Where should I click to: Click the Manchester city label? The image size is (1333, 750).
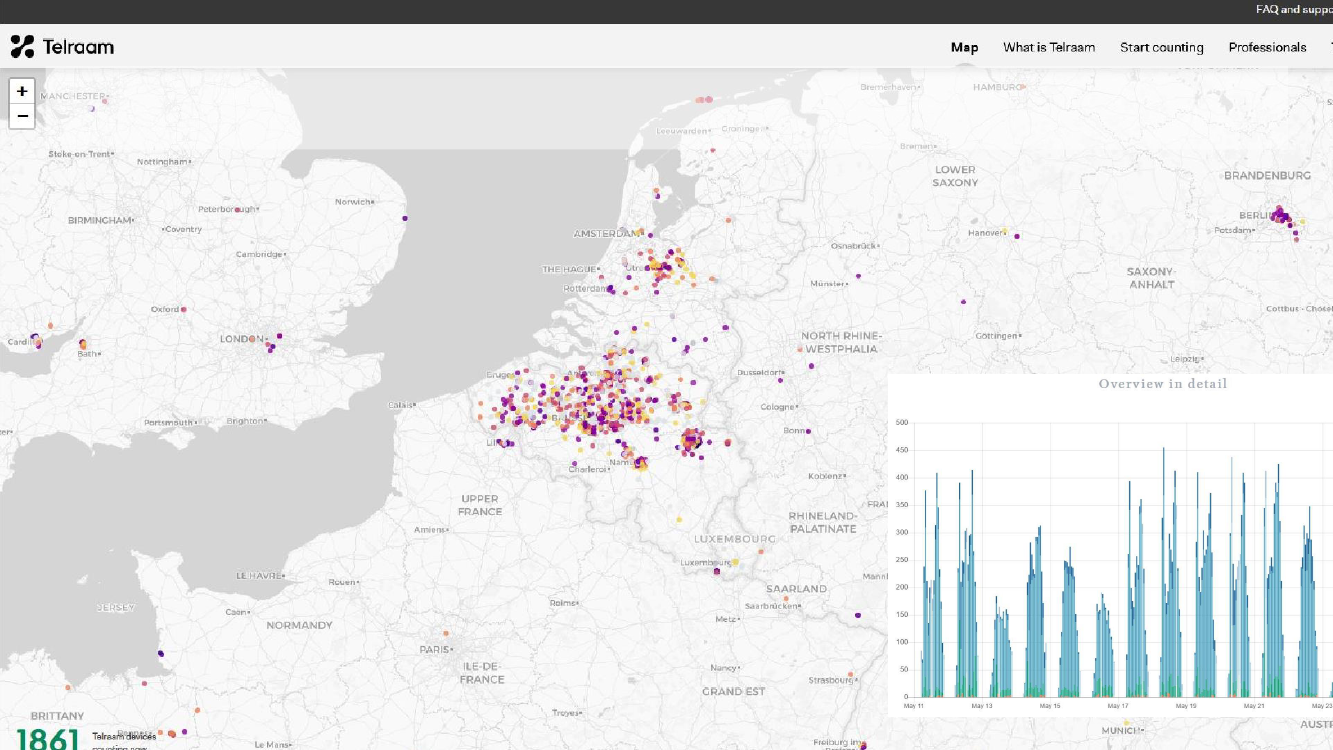(x=72, y=96)
